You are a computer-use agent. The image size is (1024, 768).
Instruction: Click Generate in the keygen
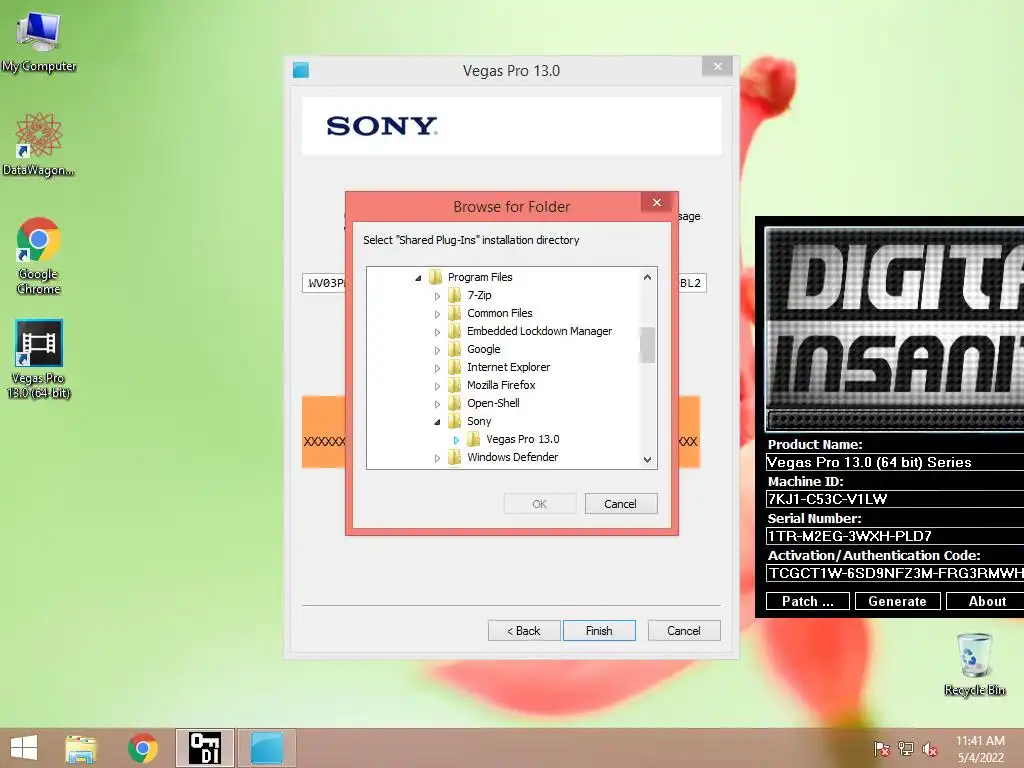[897, 601]
